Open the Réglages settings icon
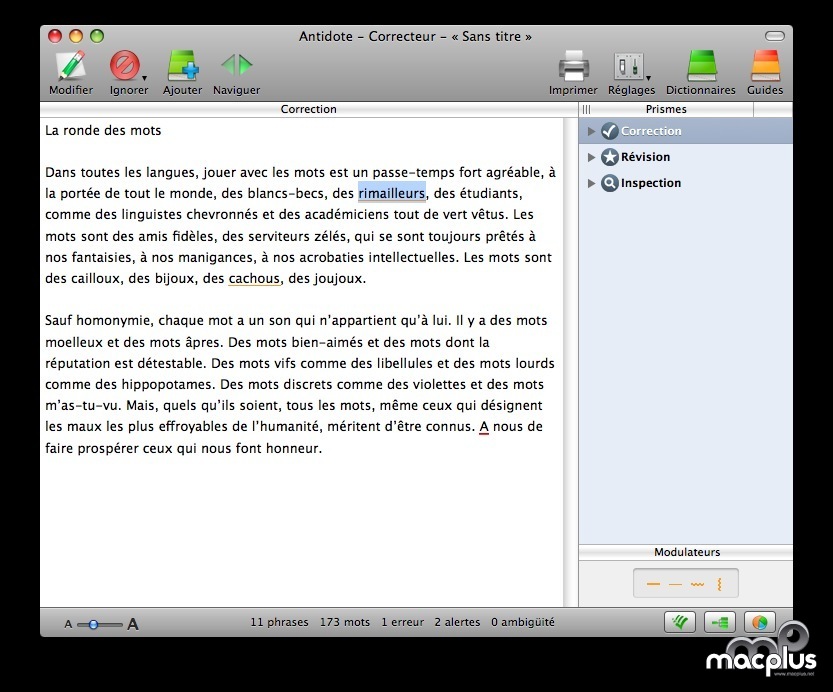 629,66
